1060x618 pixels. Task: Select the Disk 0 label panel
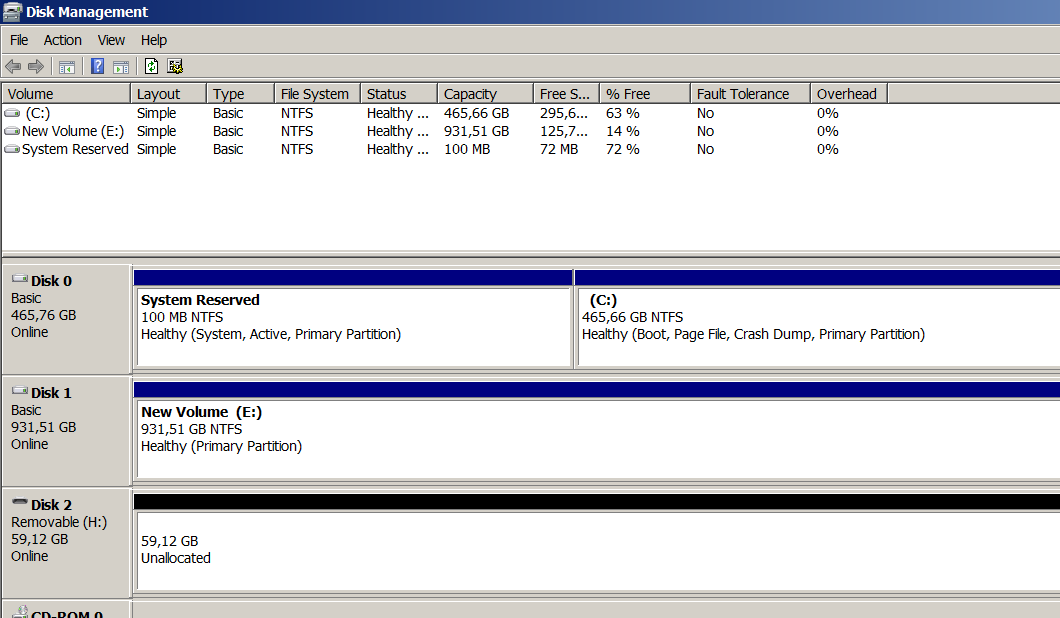tap(66, 318)
